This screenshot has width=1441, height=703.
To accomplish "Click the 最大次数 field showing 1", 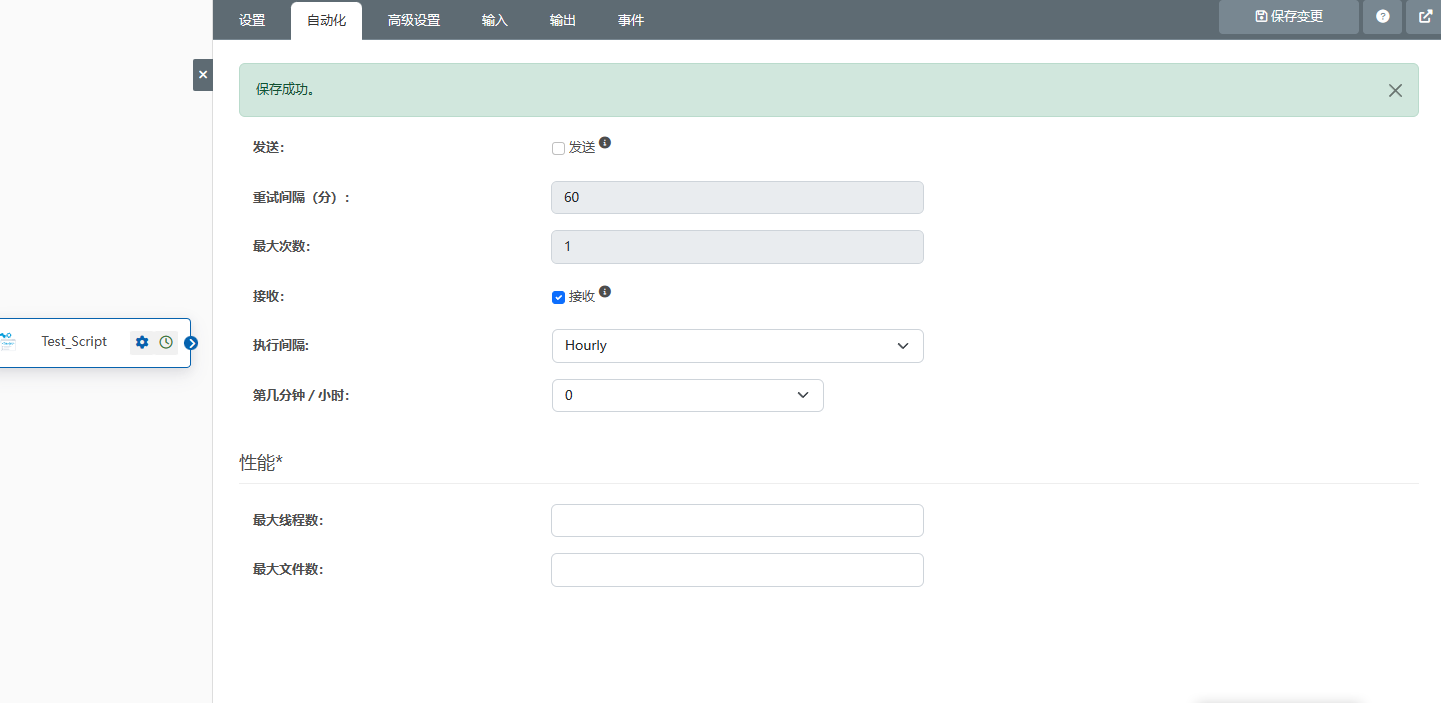I will point(737,247).
